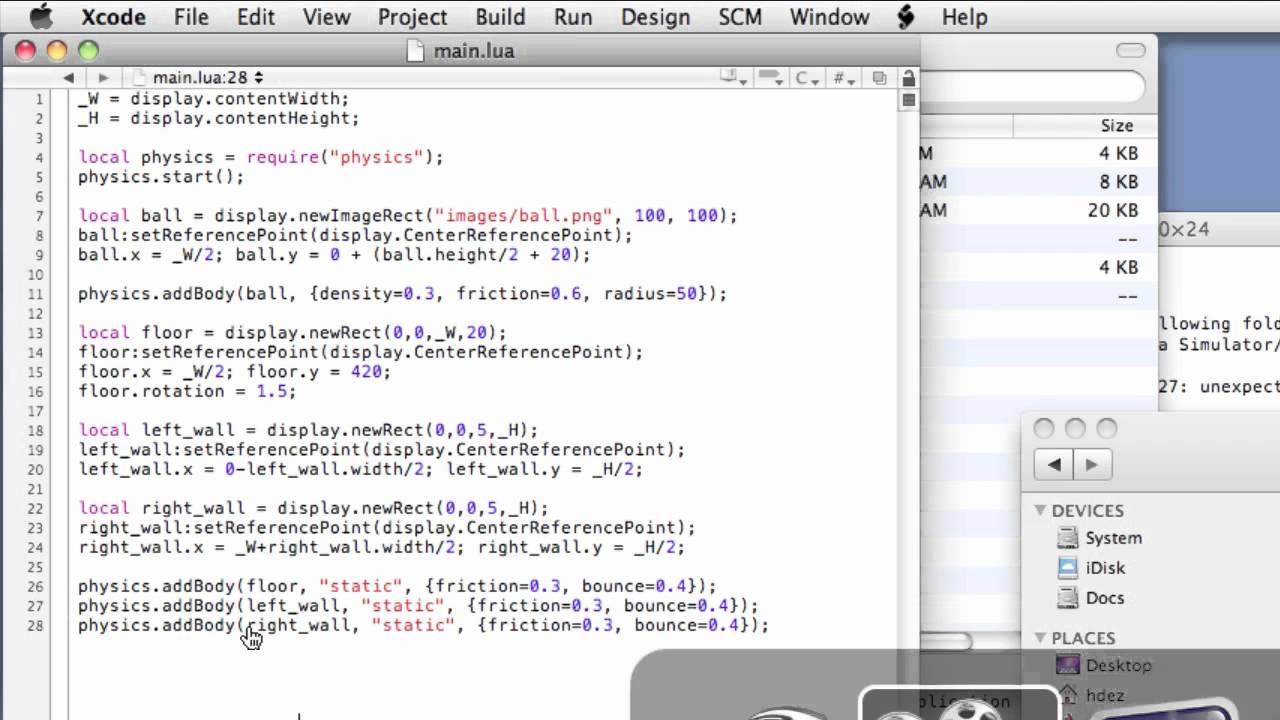Viewport: 1280px width, 720px height.
Task: Click the split editor button above scrollbar
Action: (x=908, y=99)
